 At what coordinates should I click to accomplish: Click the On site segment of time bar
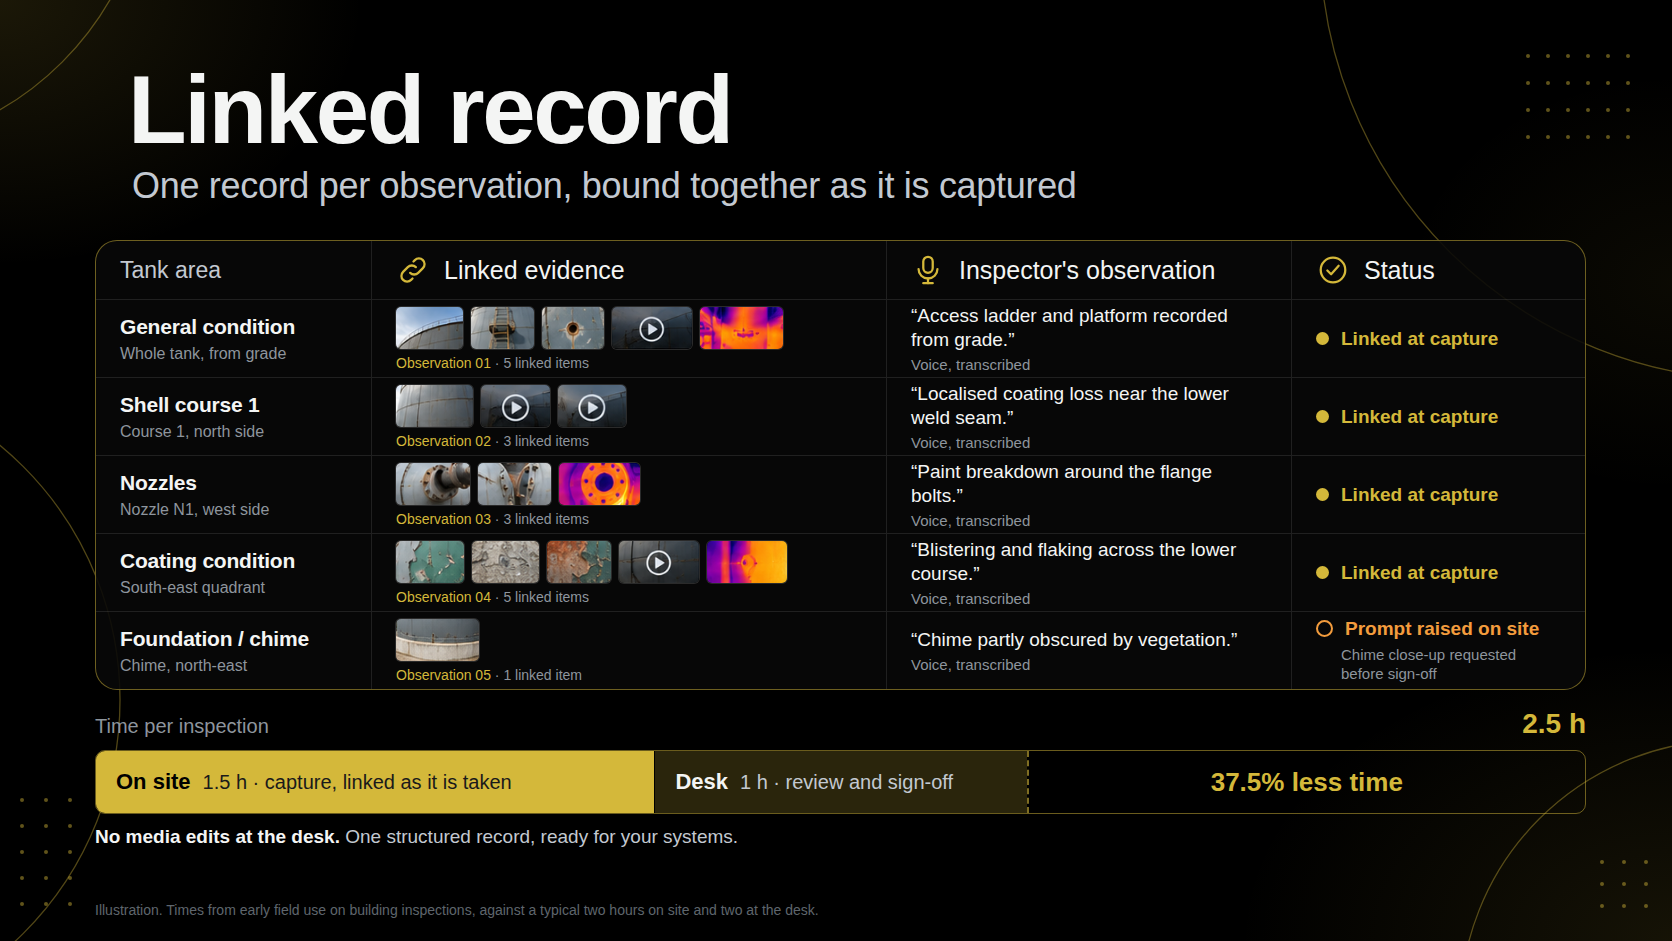tap(375, 782)
